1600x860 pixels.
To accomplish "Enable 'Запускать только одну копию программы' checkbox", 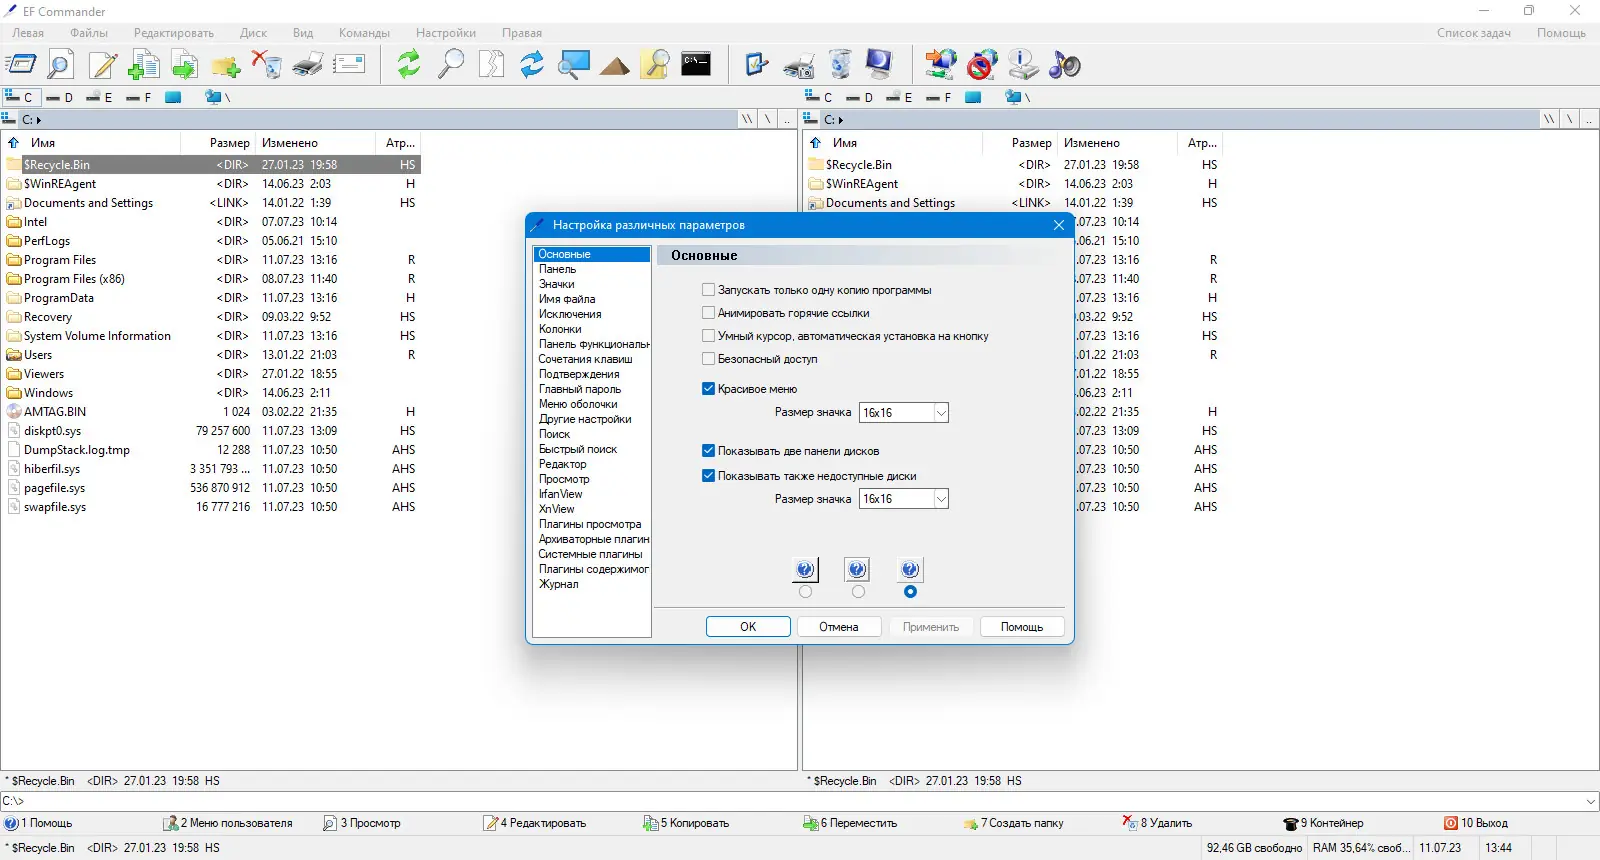I will 708,290.
